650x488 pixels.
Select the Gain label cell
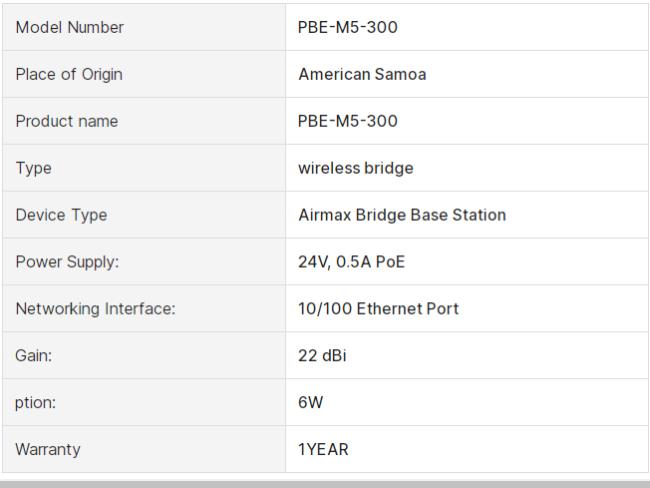tap(144, 355)
